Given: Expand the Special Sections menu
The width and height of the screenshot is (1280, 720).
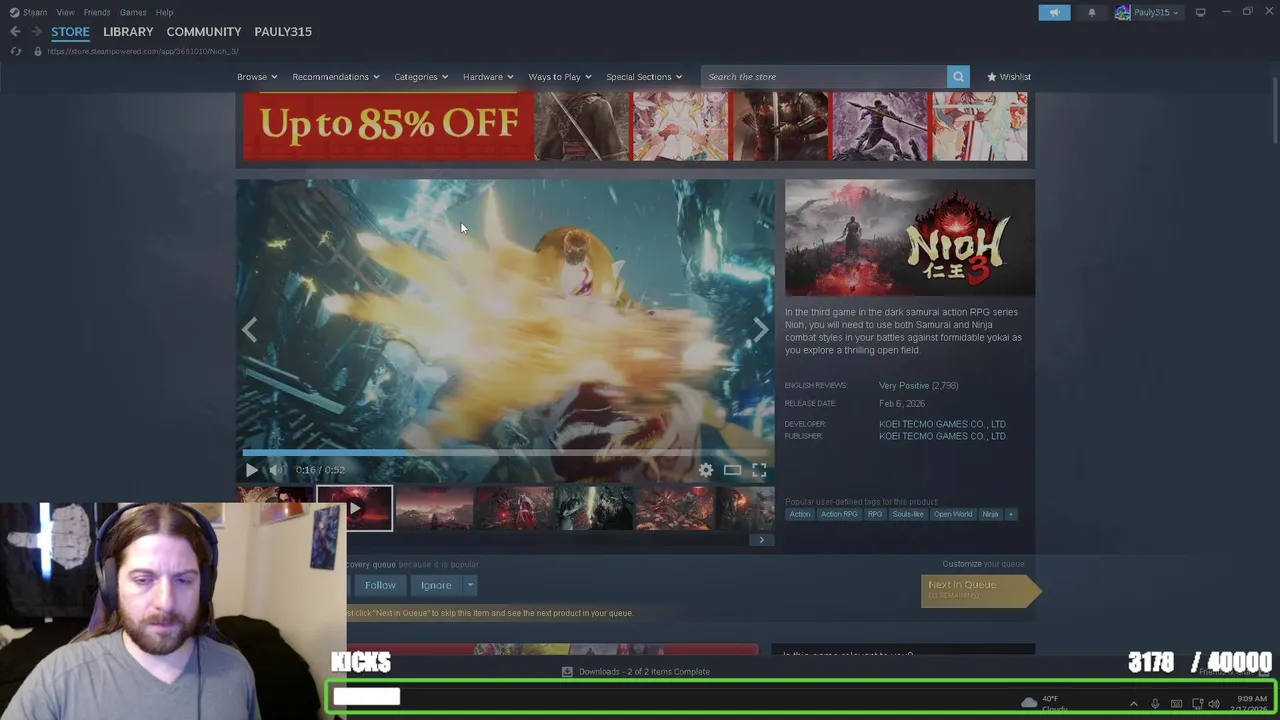Looking at the screenshot, I should (x=644, y=77).
